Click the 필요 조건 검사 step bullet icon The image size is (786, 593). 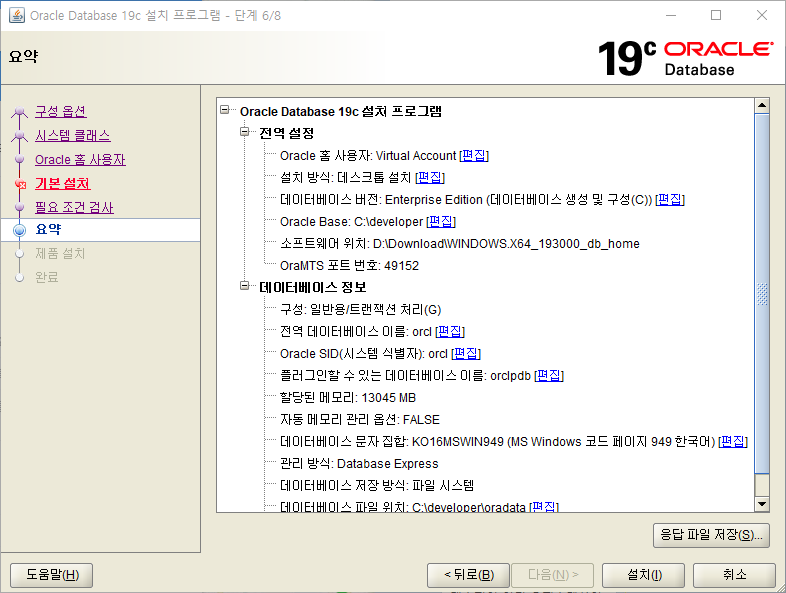click(20, 207)
